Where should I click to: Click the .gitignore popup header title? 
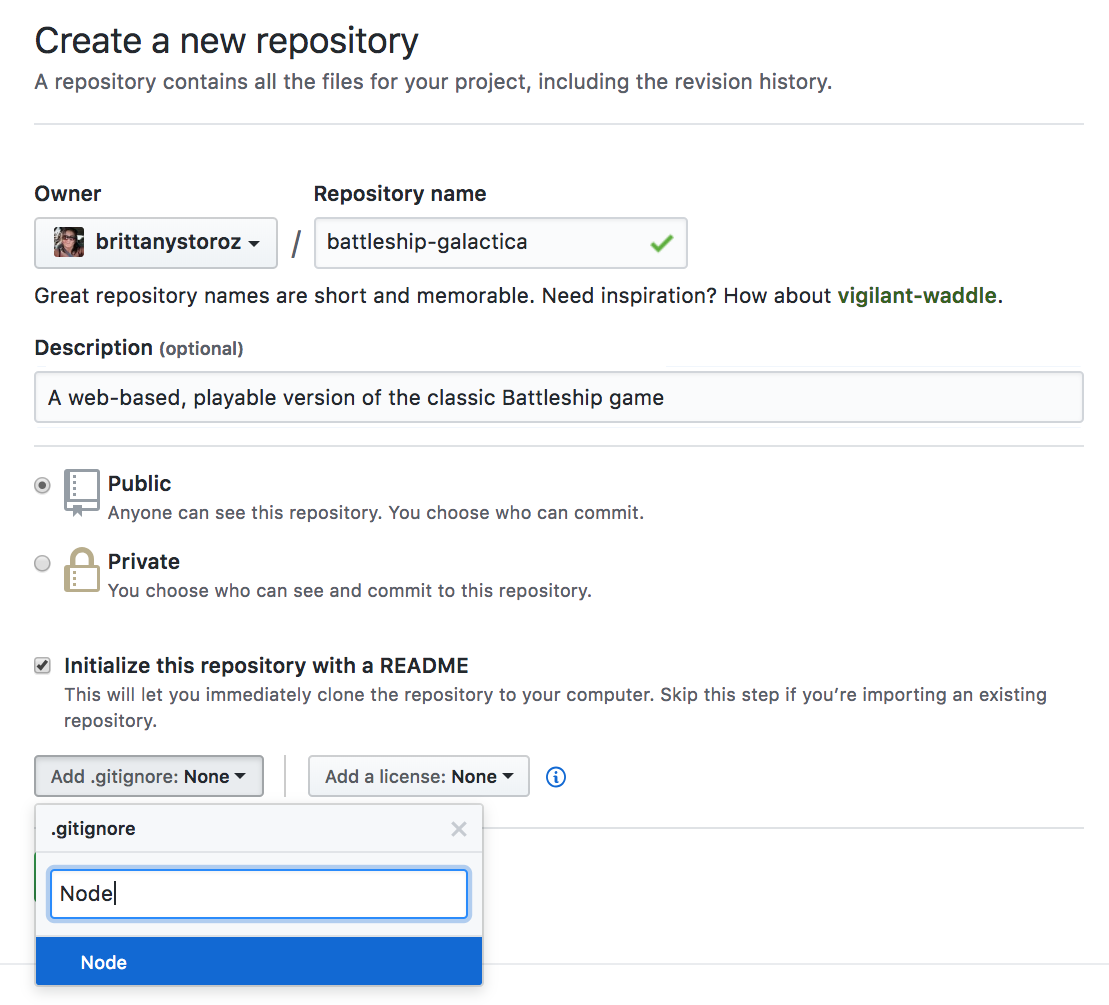[93, 829]
